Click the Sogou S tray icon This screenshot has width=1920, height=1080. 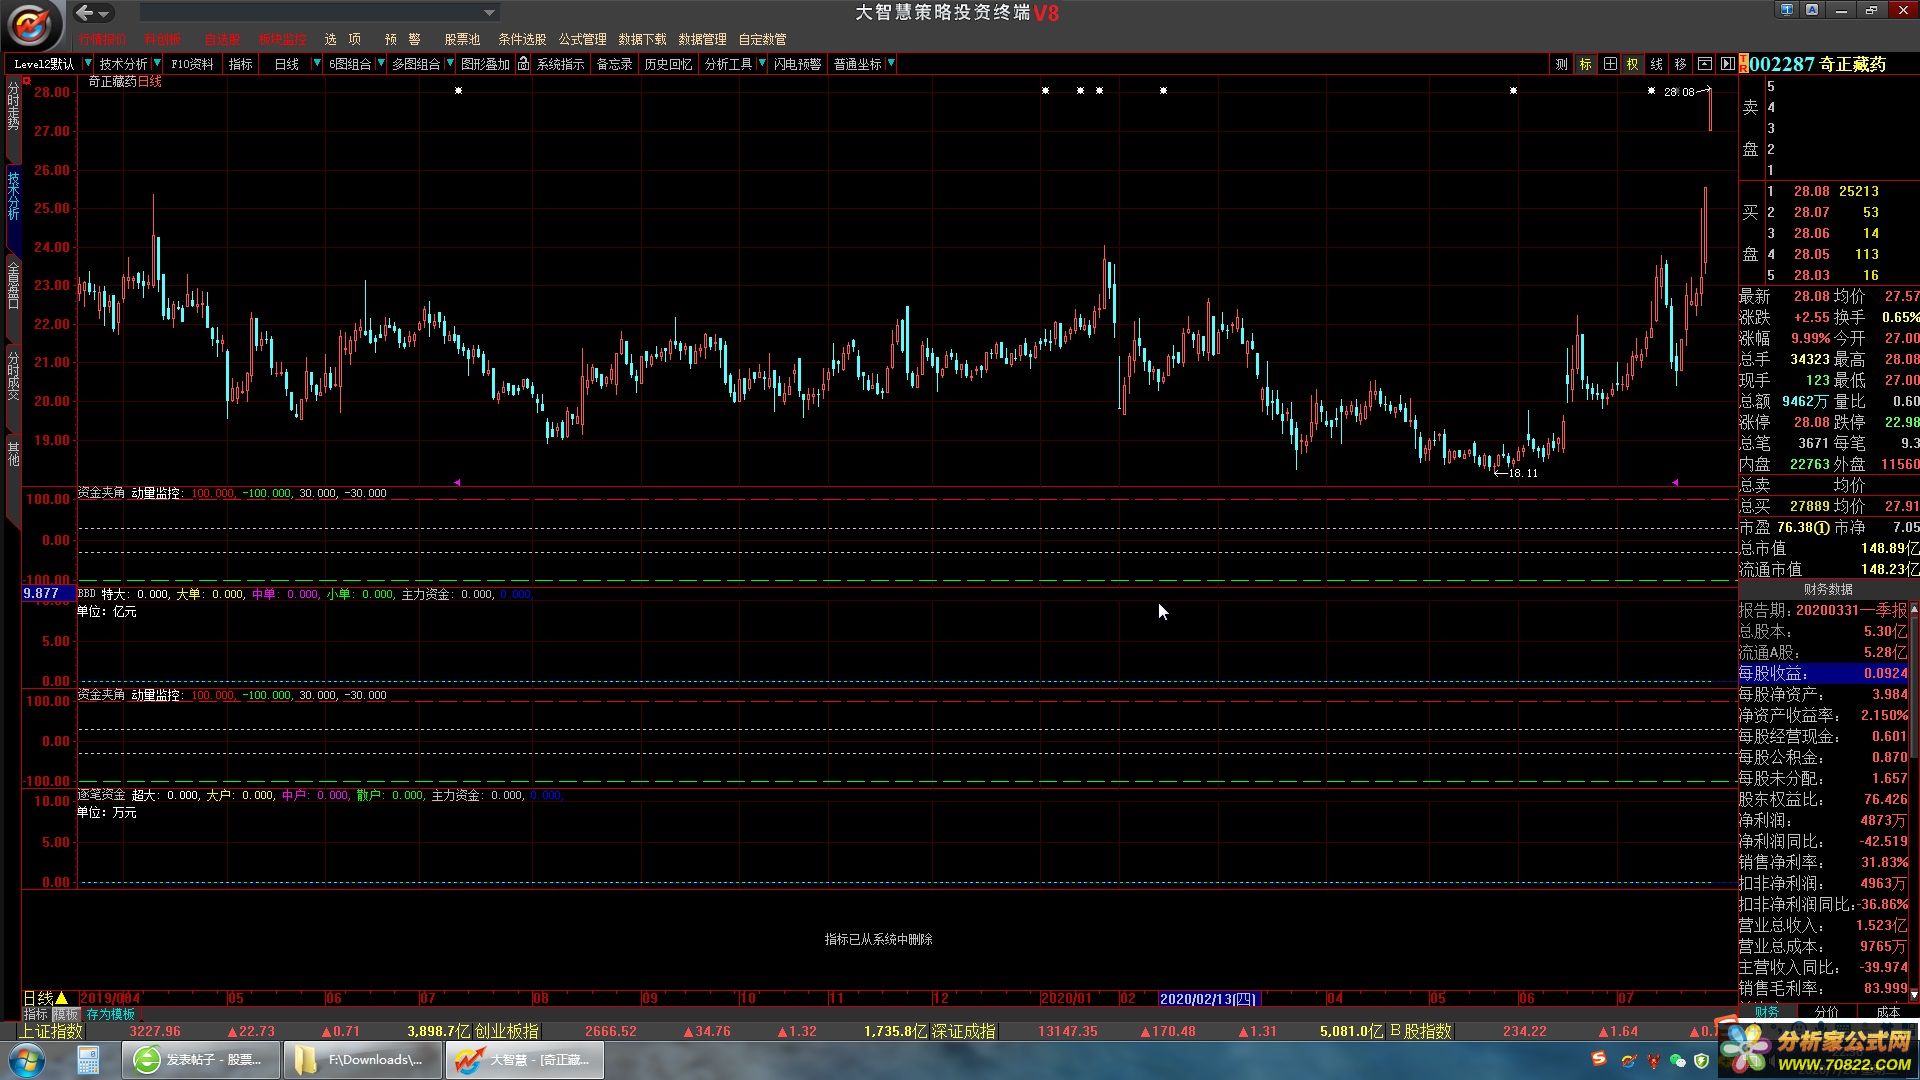click(x=1599, y=1059)
